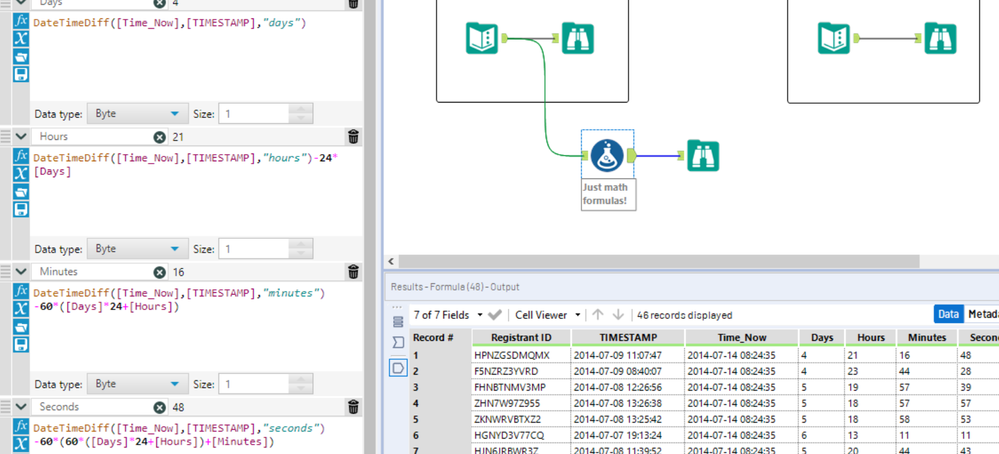Collapse the Seconds expression with its chevron

[x=20, y=407]
